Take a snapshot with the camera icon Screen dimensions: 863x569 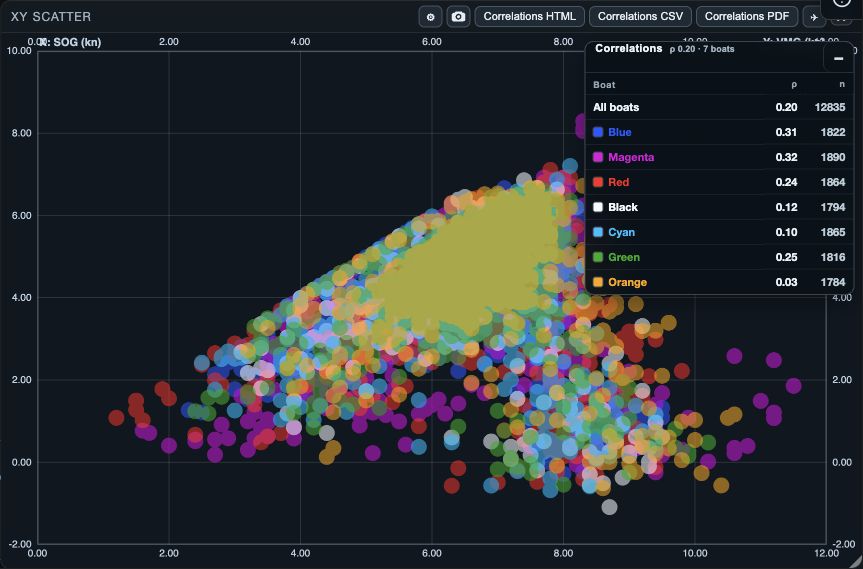458,17
